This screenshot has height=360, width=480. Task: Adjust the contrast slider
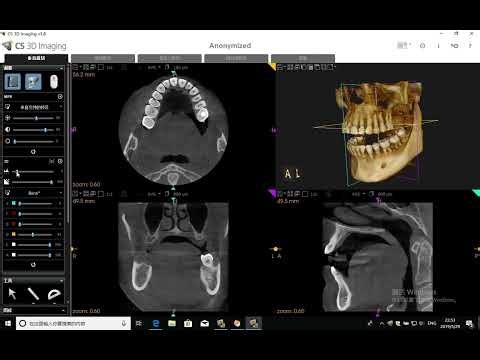tap(33, 130)
